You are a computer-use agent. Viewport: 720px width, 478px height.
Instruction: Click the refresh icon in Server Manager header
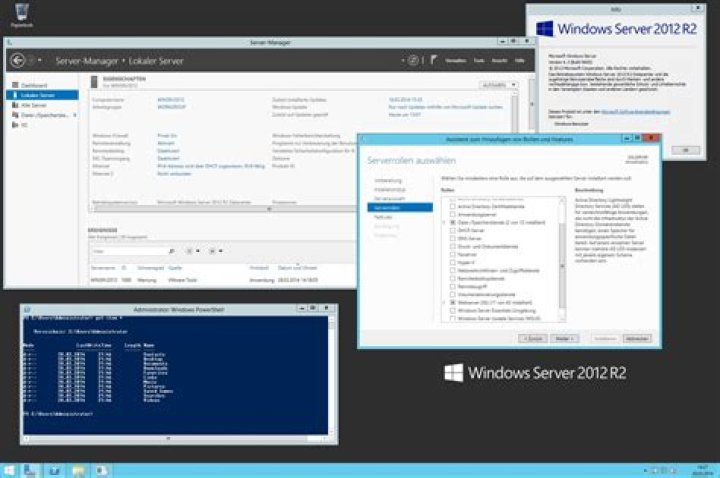point(413,60)
